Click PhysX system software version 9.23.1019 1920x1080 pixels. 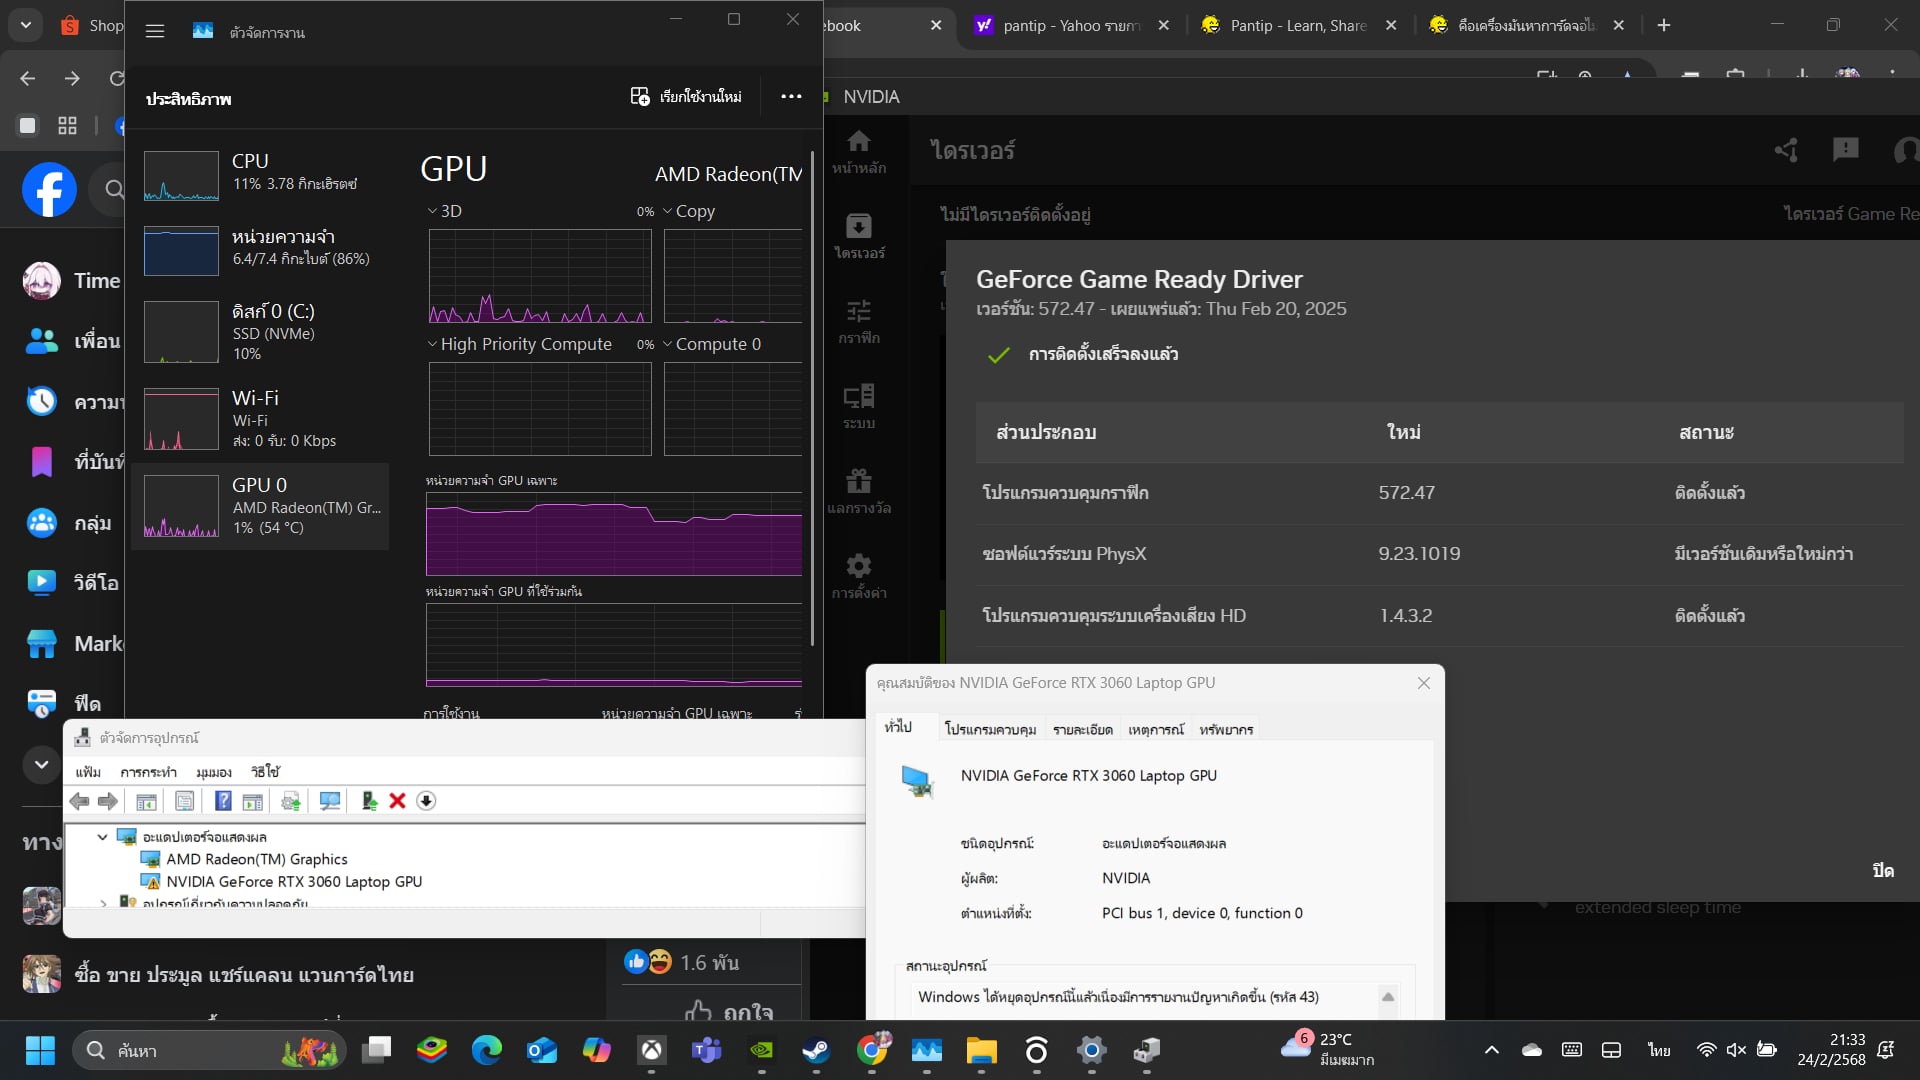(1419, 554)
